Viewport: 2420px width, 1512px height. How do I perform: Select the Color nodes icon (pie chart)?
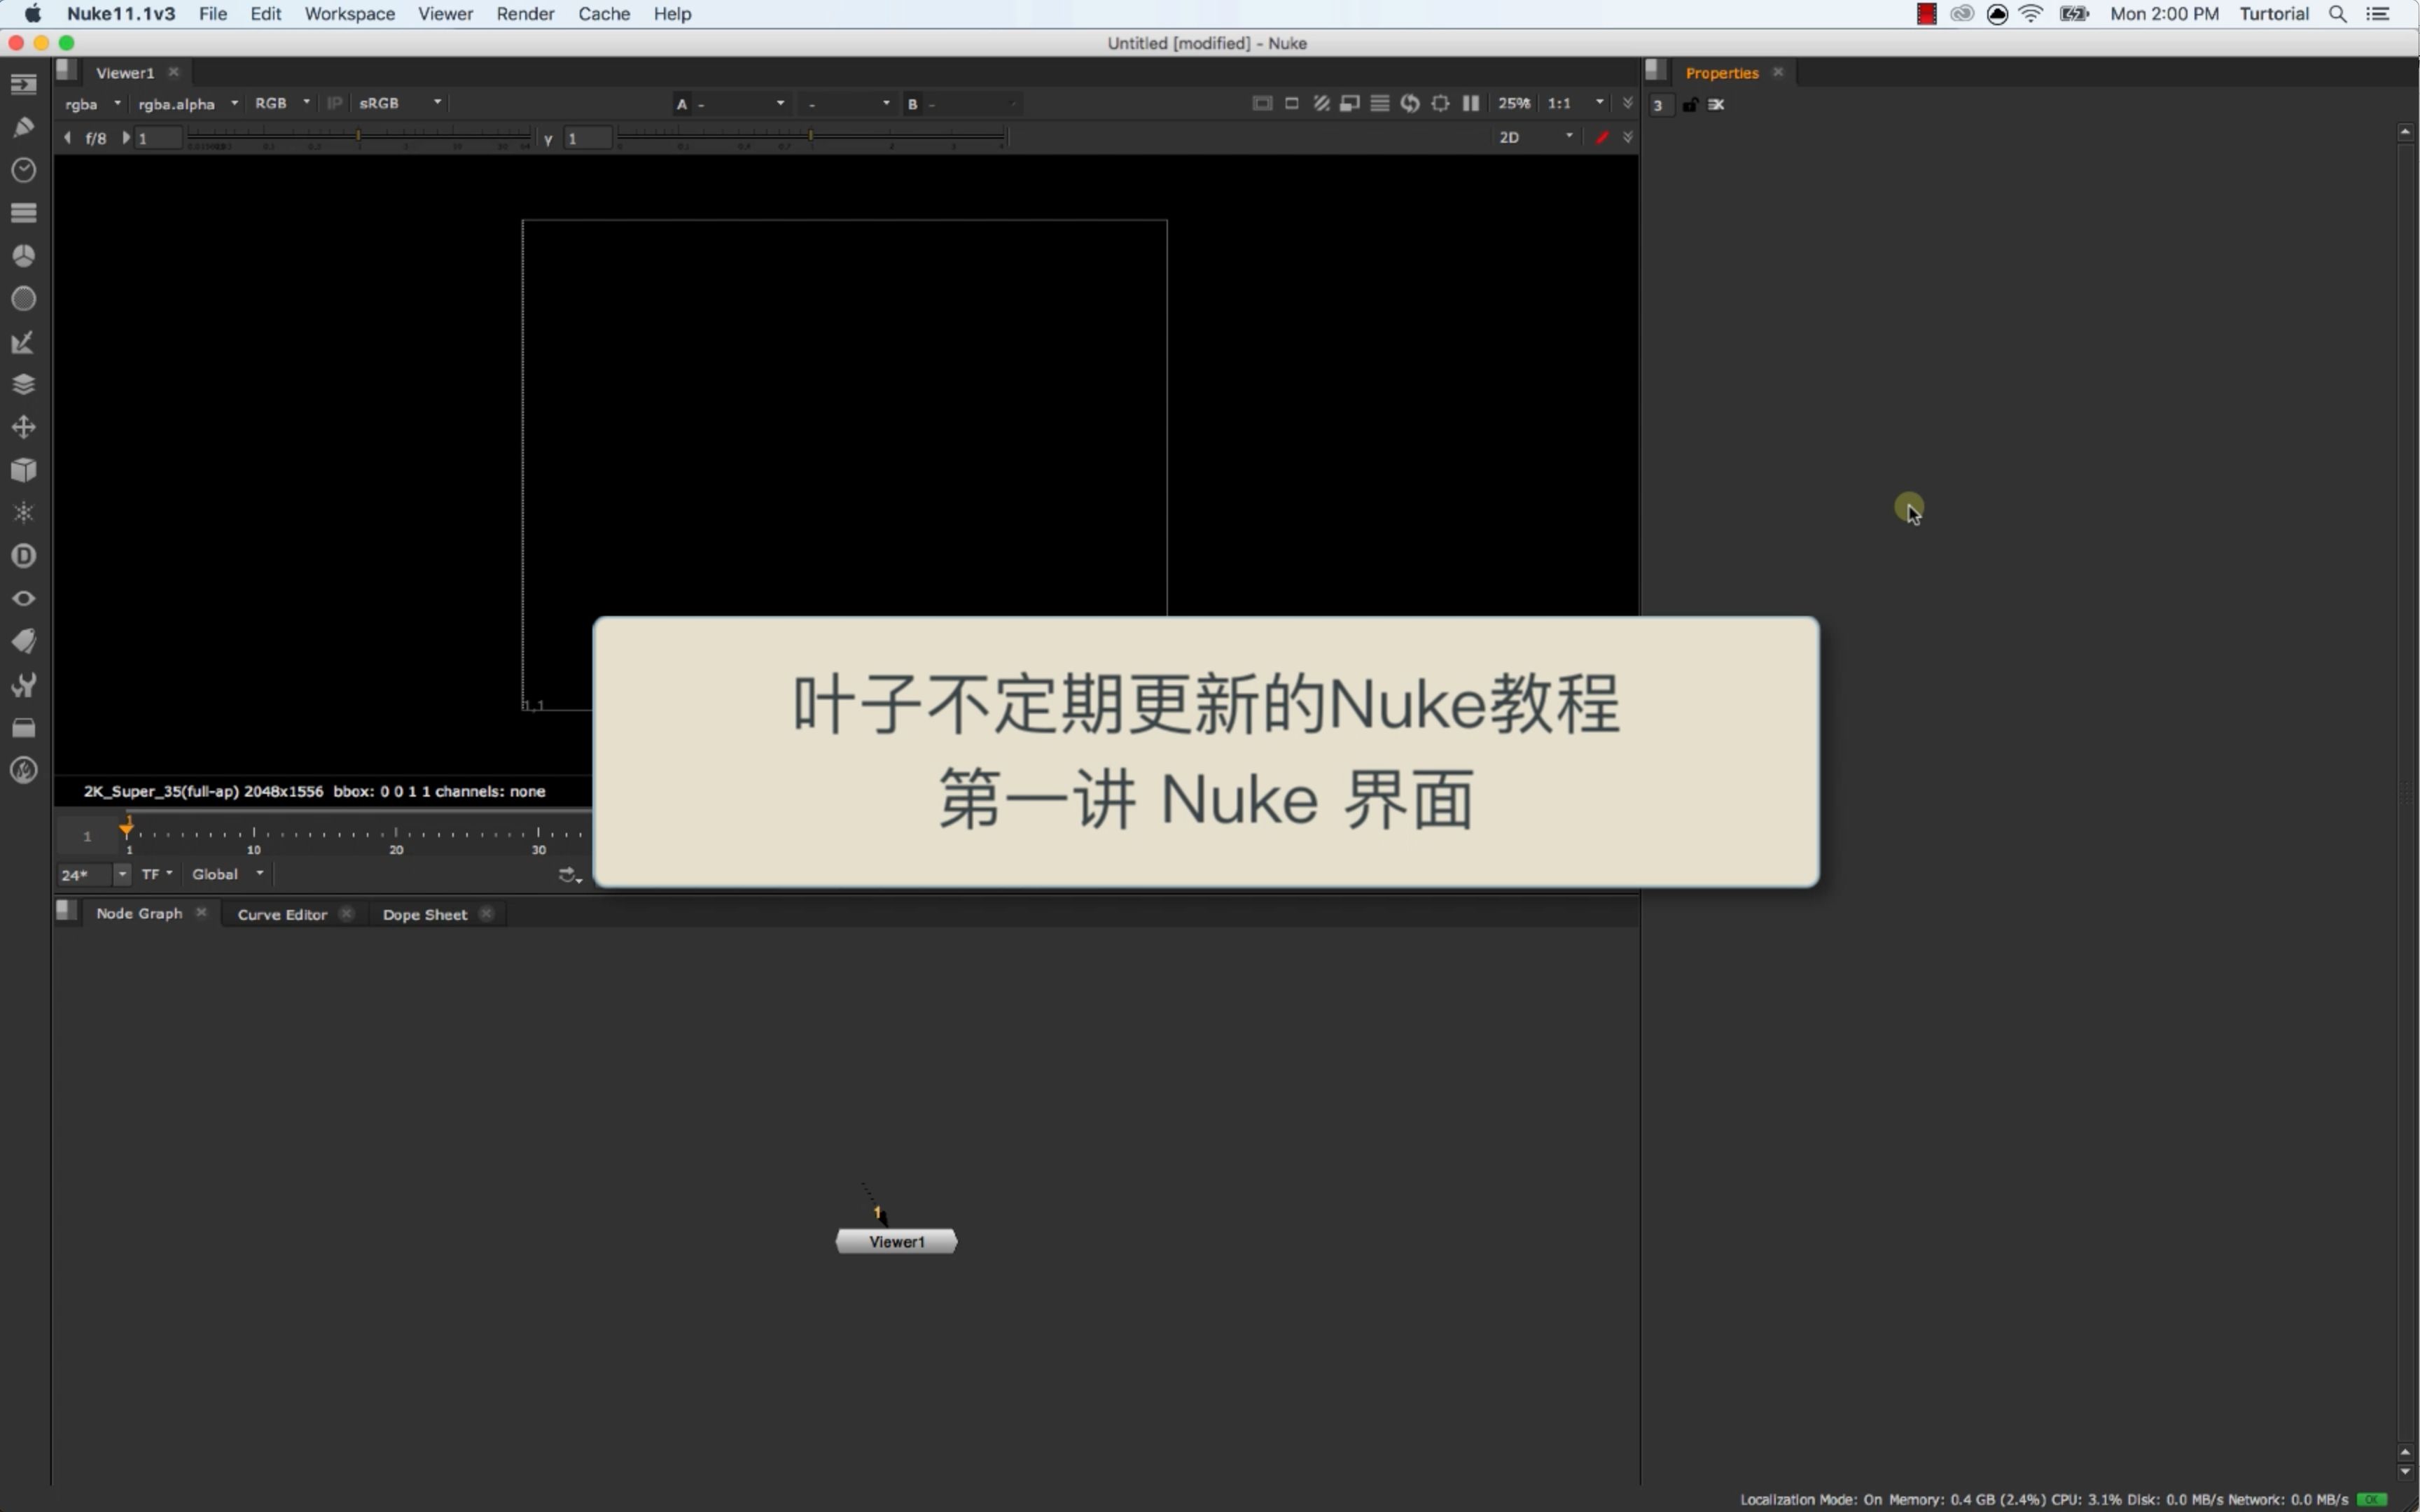pos(24,255)
